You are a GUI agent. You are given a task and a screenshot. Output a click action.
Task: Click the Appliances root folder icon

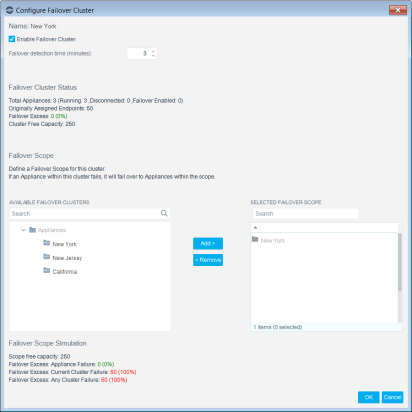pyautogui.click(x=32, y=230)
